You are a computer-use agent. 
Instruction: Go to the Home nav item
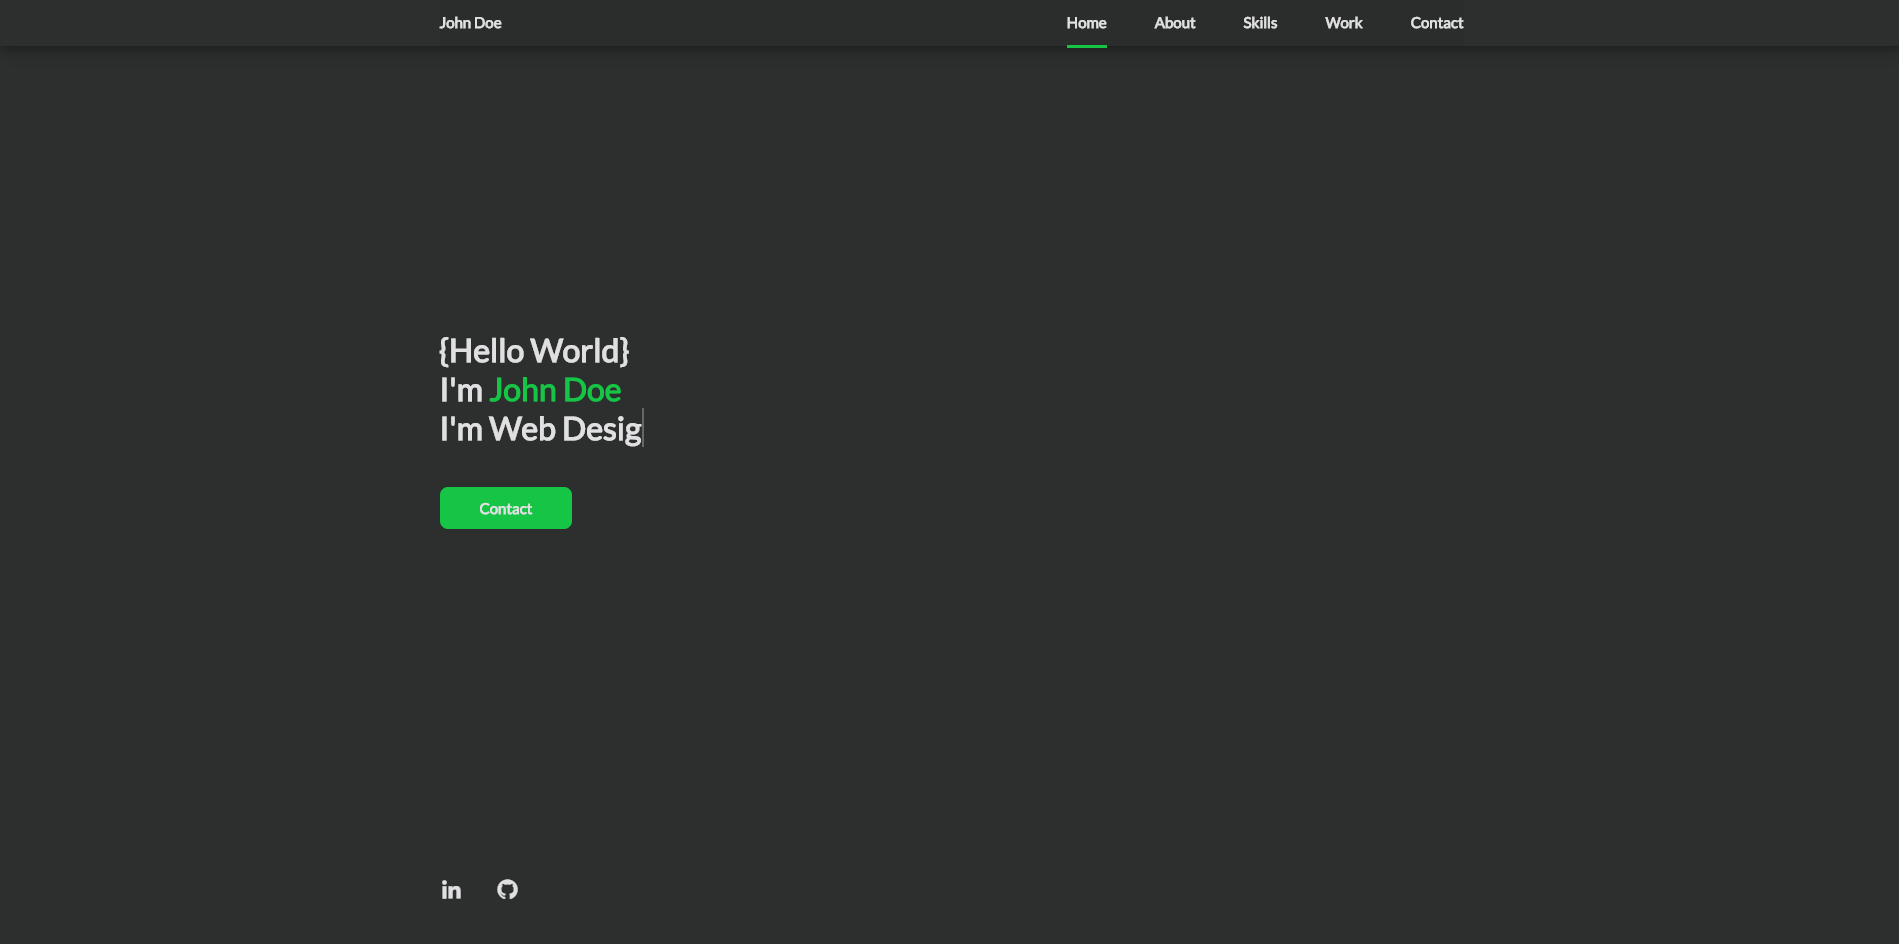click(x=1086, y=23)
